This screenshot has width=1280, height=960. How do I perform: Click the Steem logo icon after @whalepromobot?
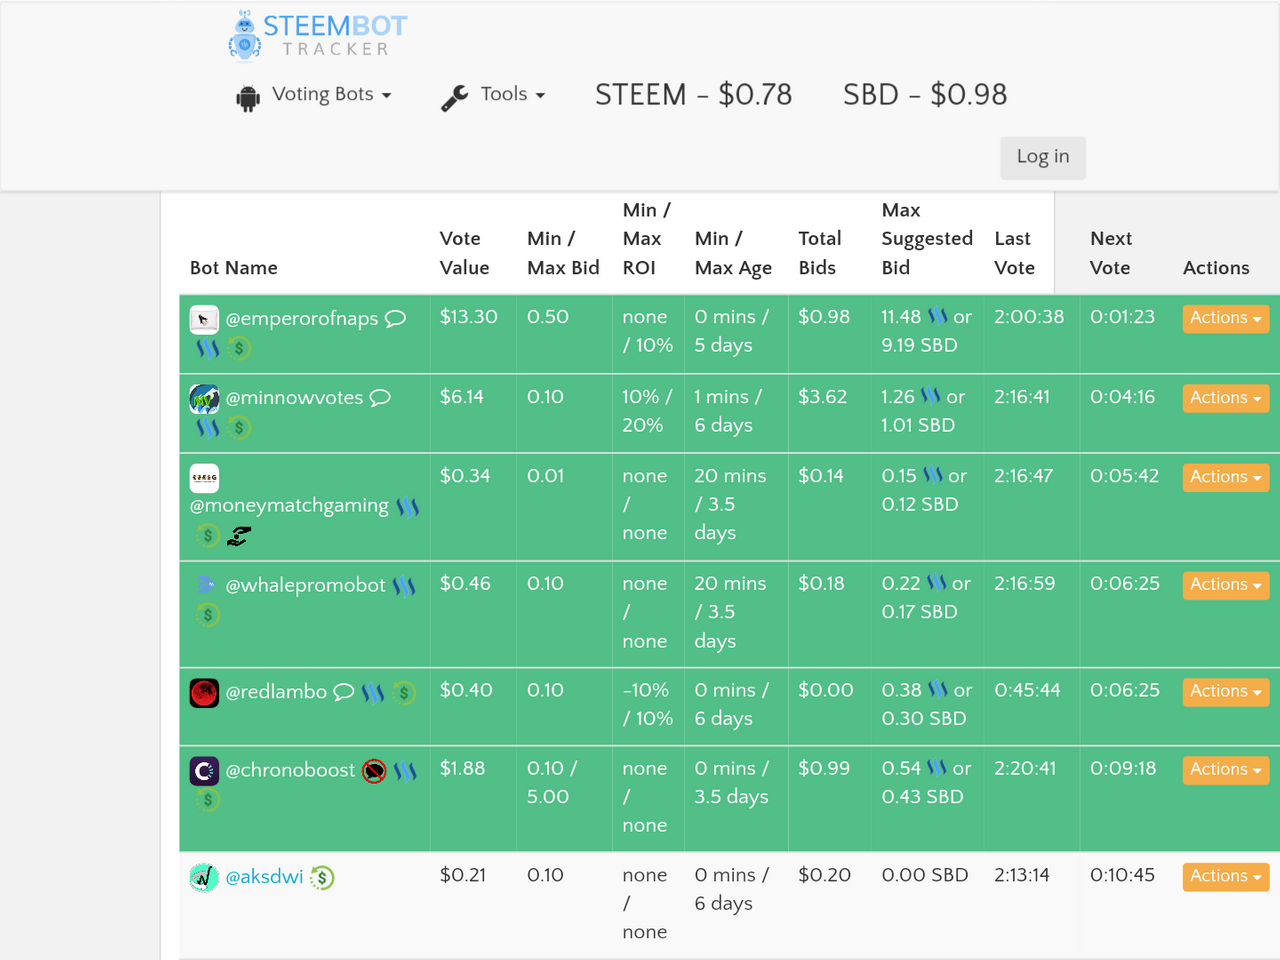(404, 586)
